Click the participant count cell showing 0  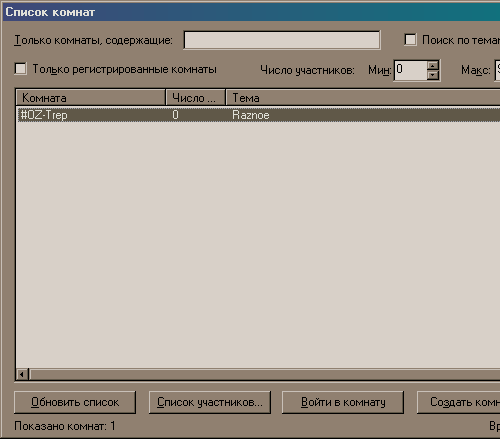point(175,115)
